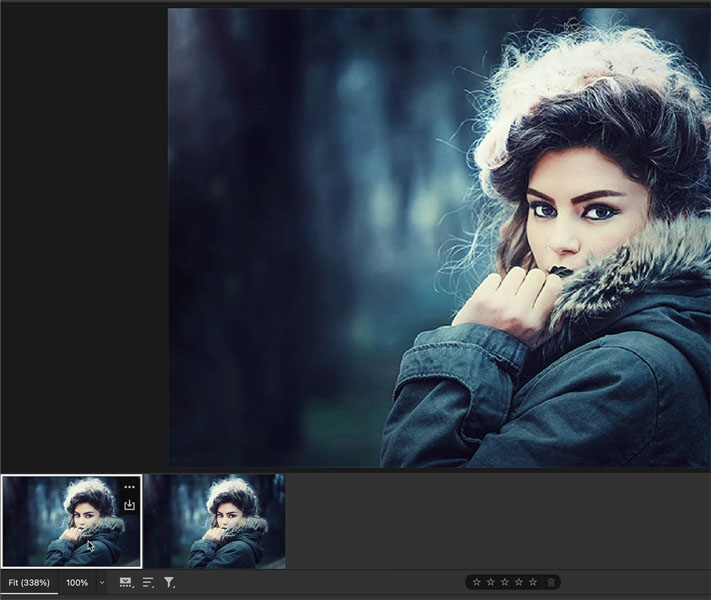This screenshot has width=711, height=600.
Task: Select the Fit (338%) zoom option
Action: (x=29, y=582)
